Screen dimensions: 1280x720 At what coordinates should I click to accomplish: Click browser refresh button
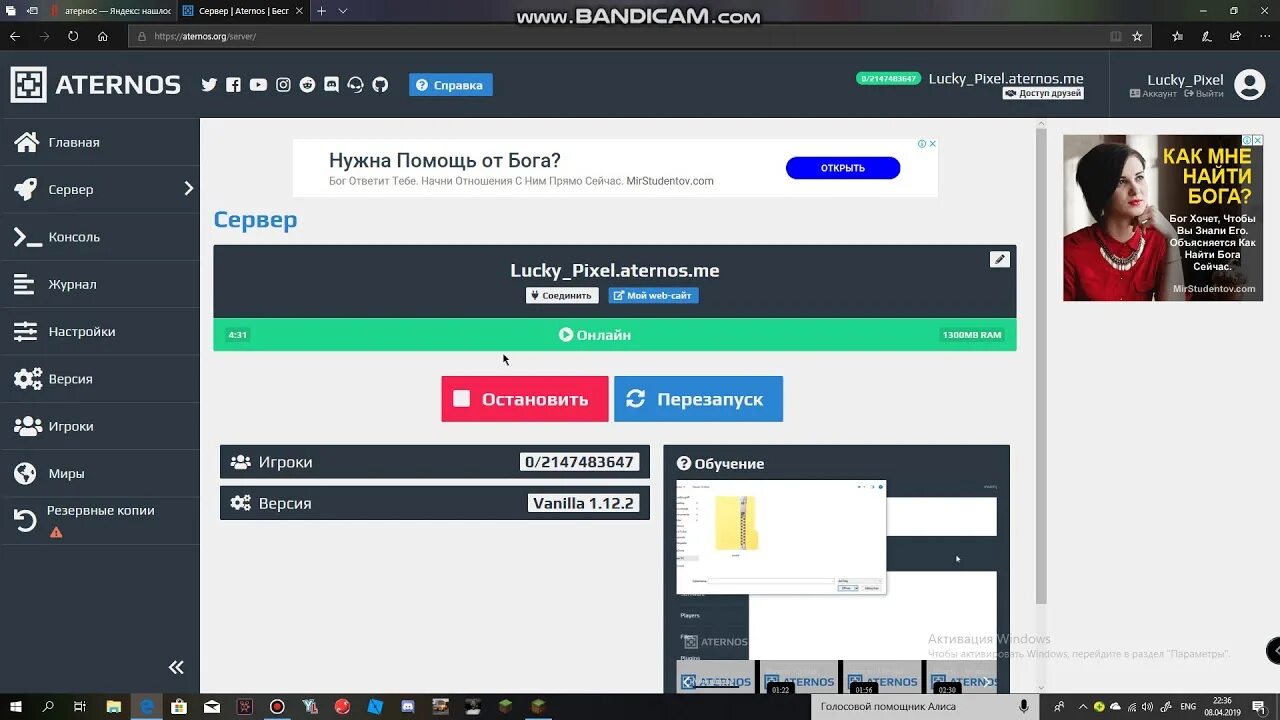(73, 36)
